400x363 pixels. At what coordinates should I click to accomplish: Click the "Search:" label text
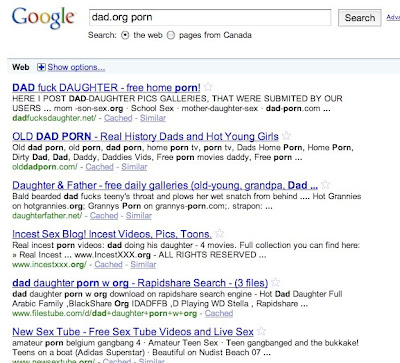102,35
